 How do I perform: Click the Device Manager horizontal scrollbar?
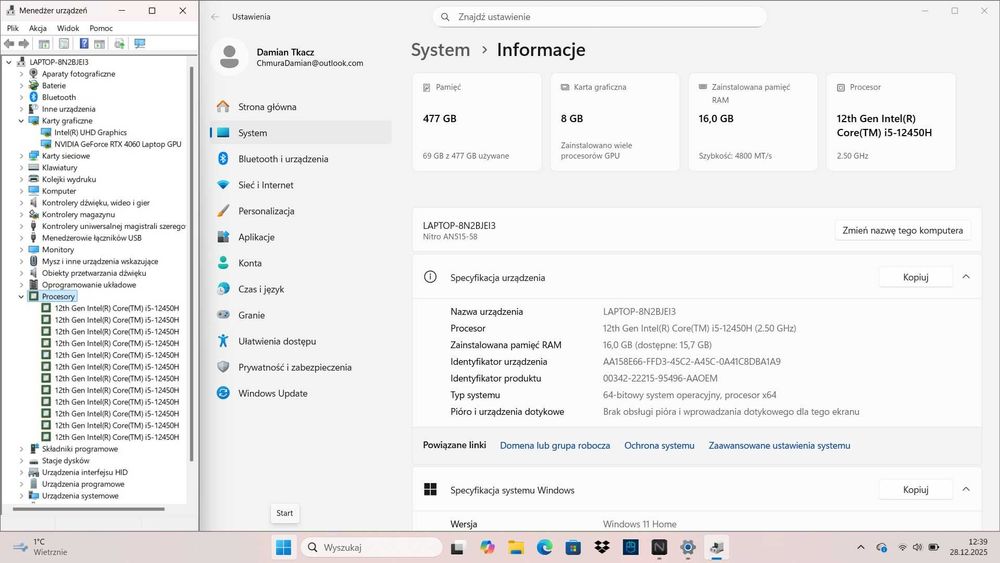point(89,509)
